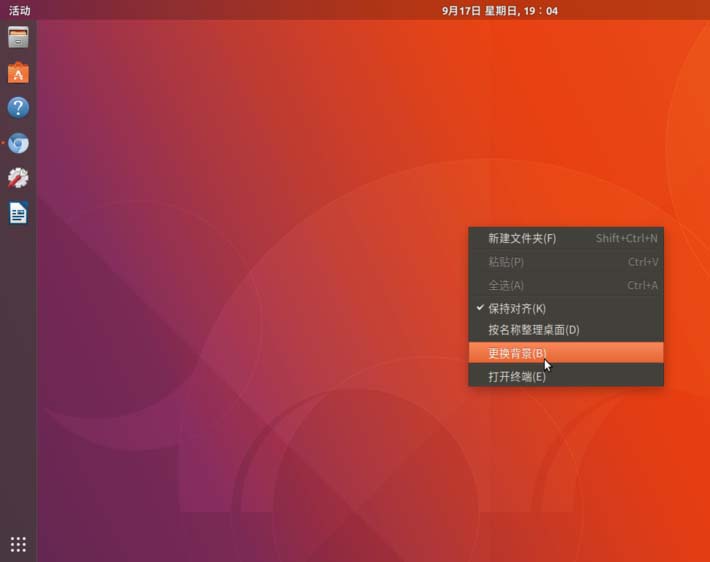Screen dimensions: 710x562
Task: Choose 更换背景(B) highlighted entry
Action: coord(566,353)
